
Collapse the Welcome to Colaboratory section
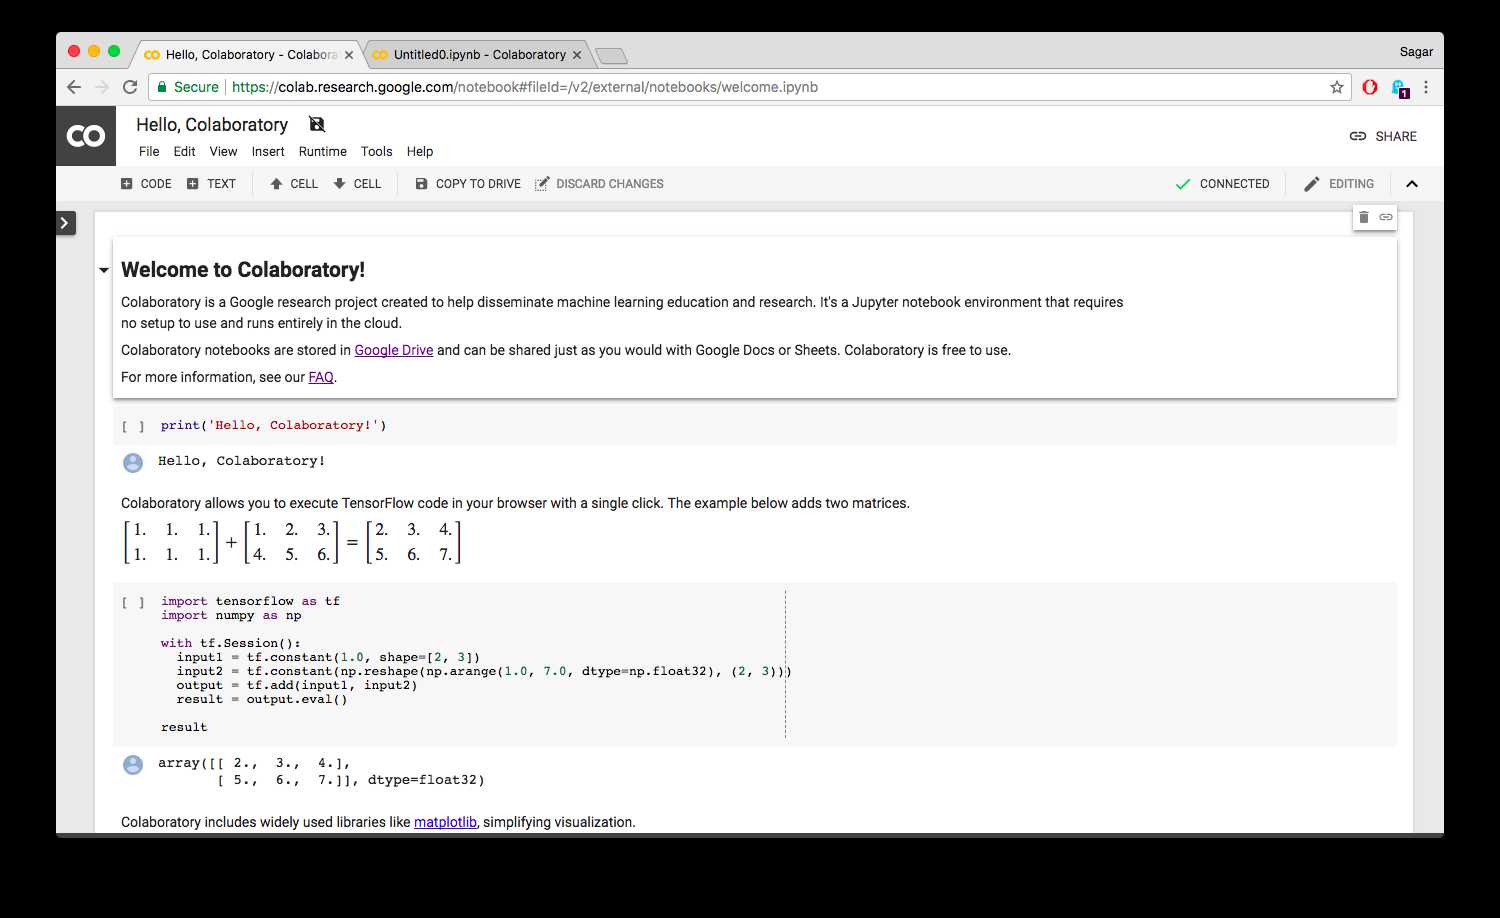click(103, 270)
